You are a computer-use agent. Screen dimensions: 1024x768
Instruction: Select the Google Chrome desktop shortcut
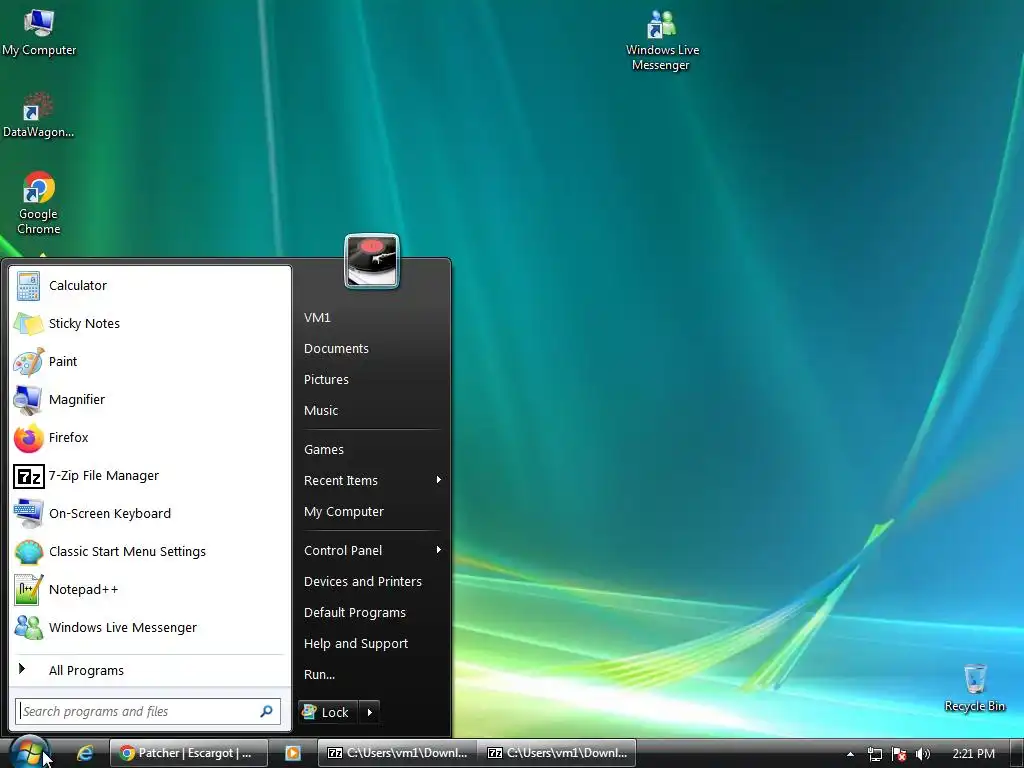[39, 203]
